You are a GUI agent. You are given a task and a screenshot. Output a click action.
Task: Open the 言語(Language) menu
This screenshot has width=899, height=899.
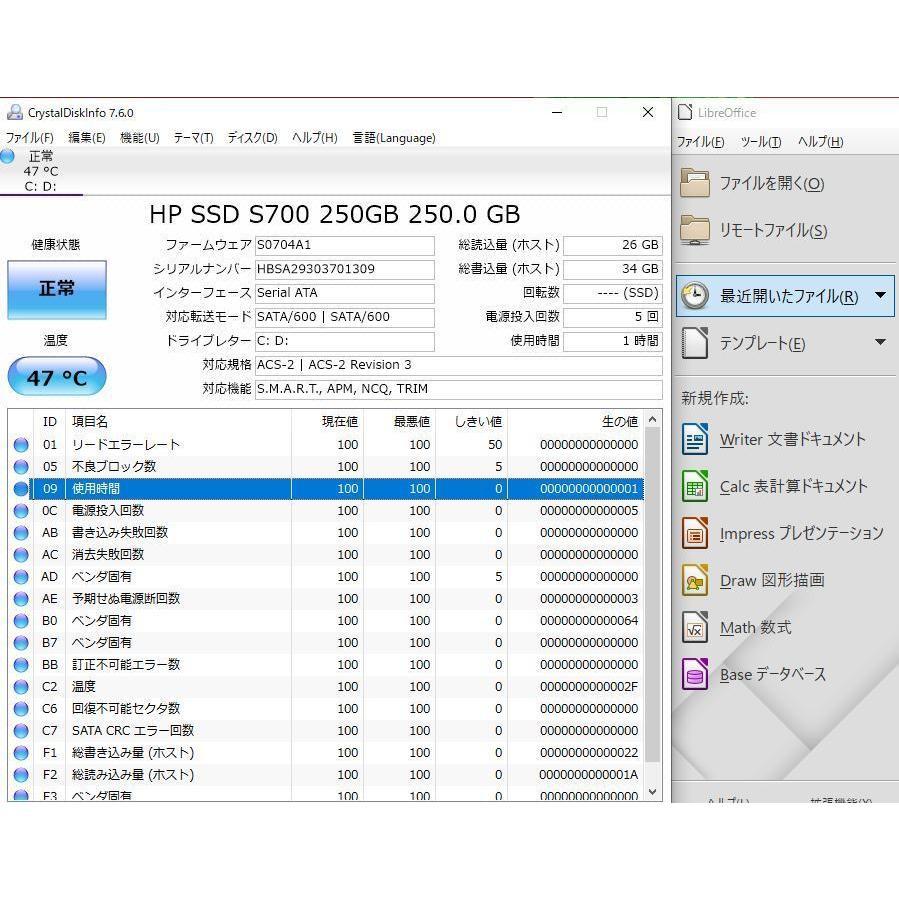[394, 138]
